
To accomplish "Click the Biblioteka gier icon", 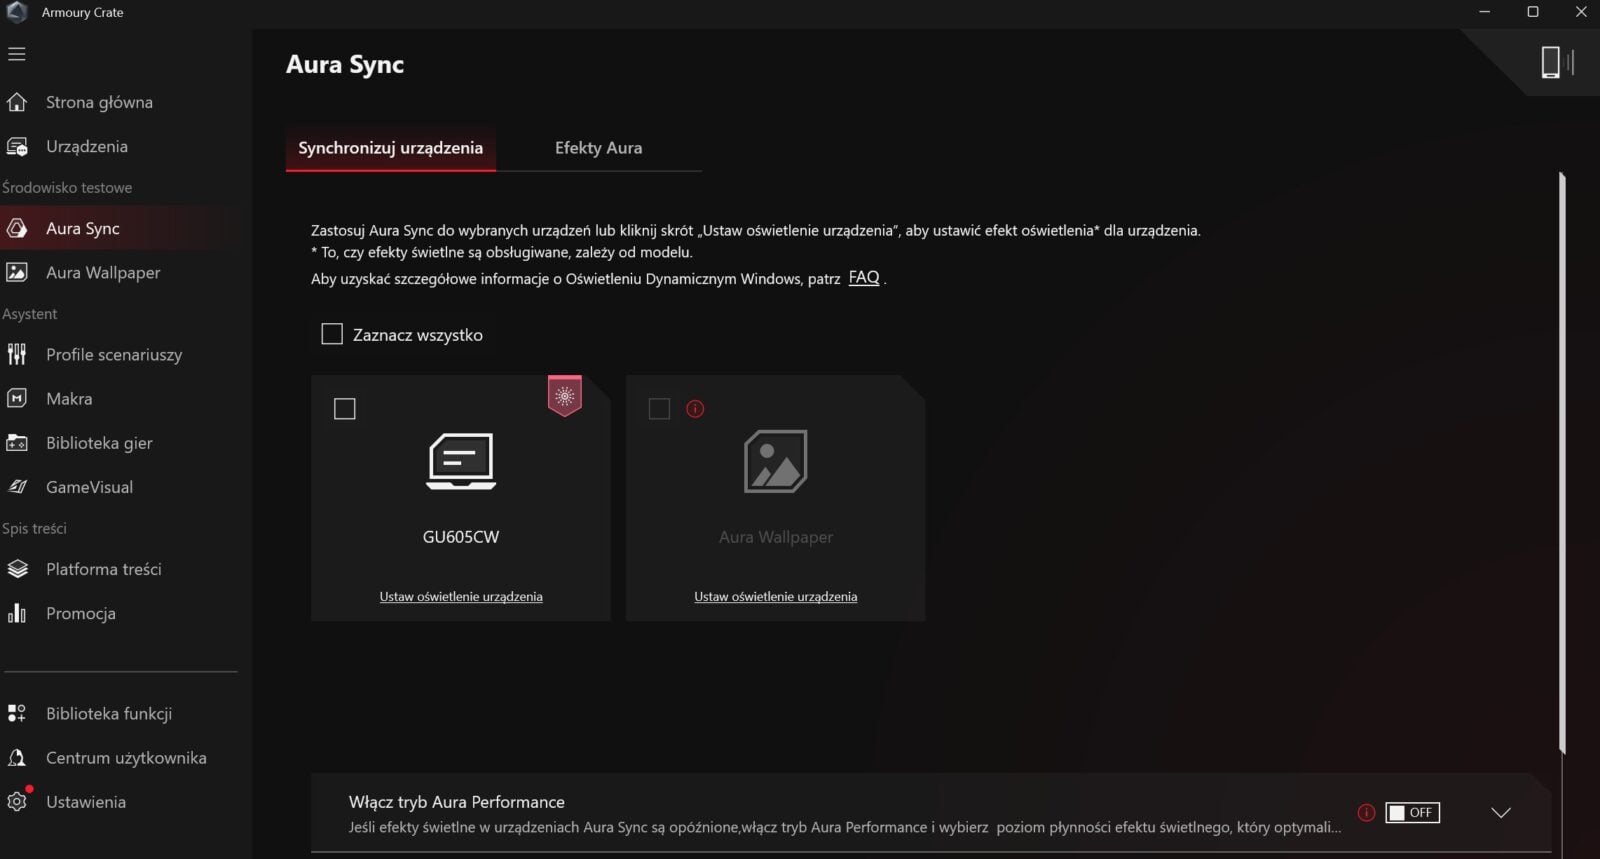I will click(x=17, y=442).
